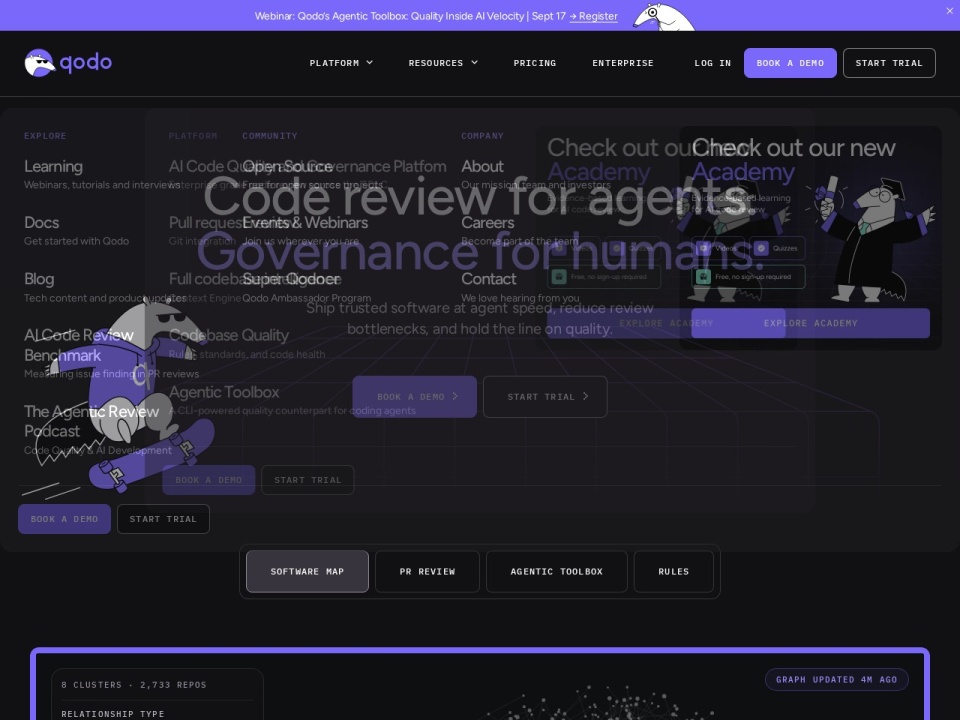
Task: Switch to the Rules tab
Action: (x=673, y=571)
